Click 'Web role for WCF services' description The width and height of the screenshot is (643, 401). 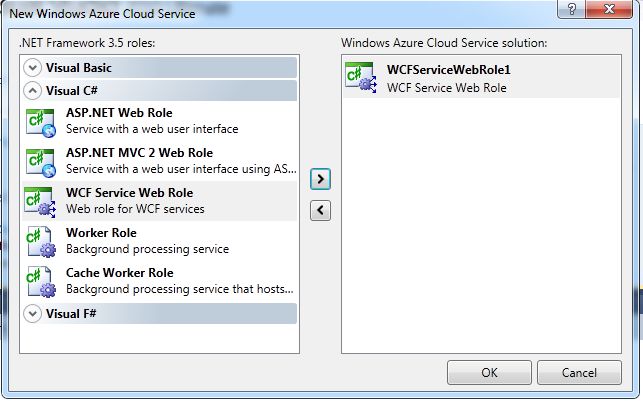click(x=135, y=209)
